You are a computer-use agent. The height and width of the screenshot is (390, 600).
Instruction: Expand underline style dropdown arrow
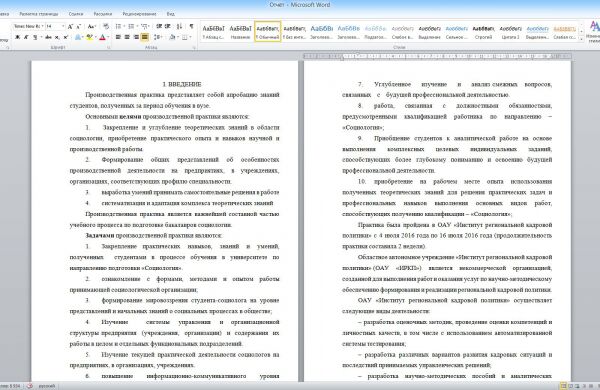click(x=41, y=37)
